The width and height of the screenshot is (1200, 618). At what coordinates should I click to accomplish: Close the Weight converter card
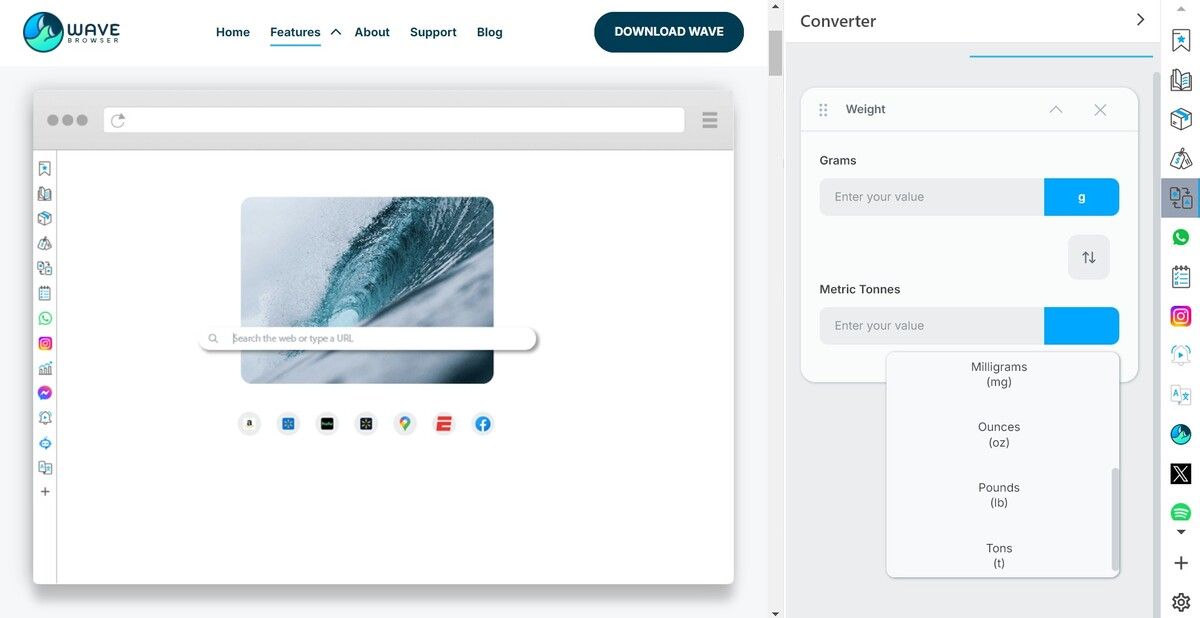[x=1100, y=110]
